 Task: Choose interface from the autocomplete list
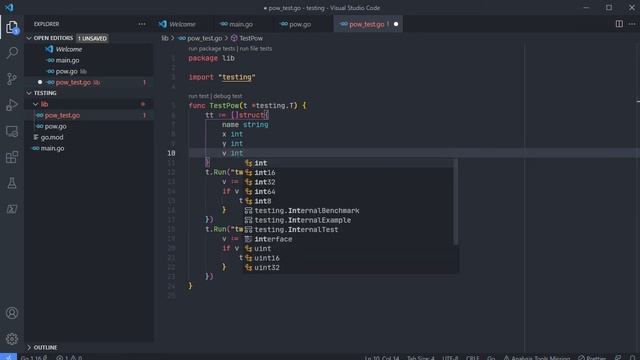(348, 239)
